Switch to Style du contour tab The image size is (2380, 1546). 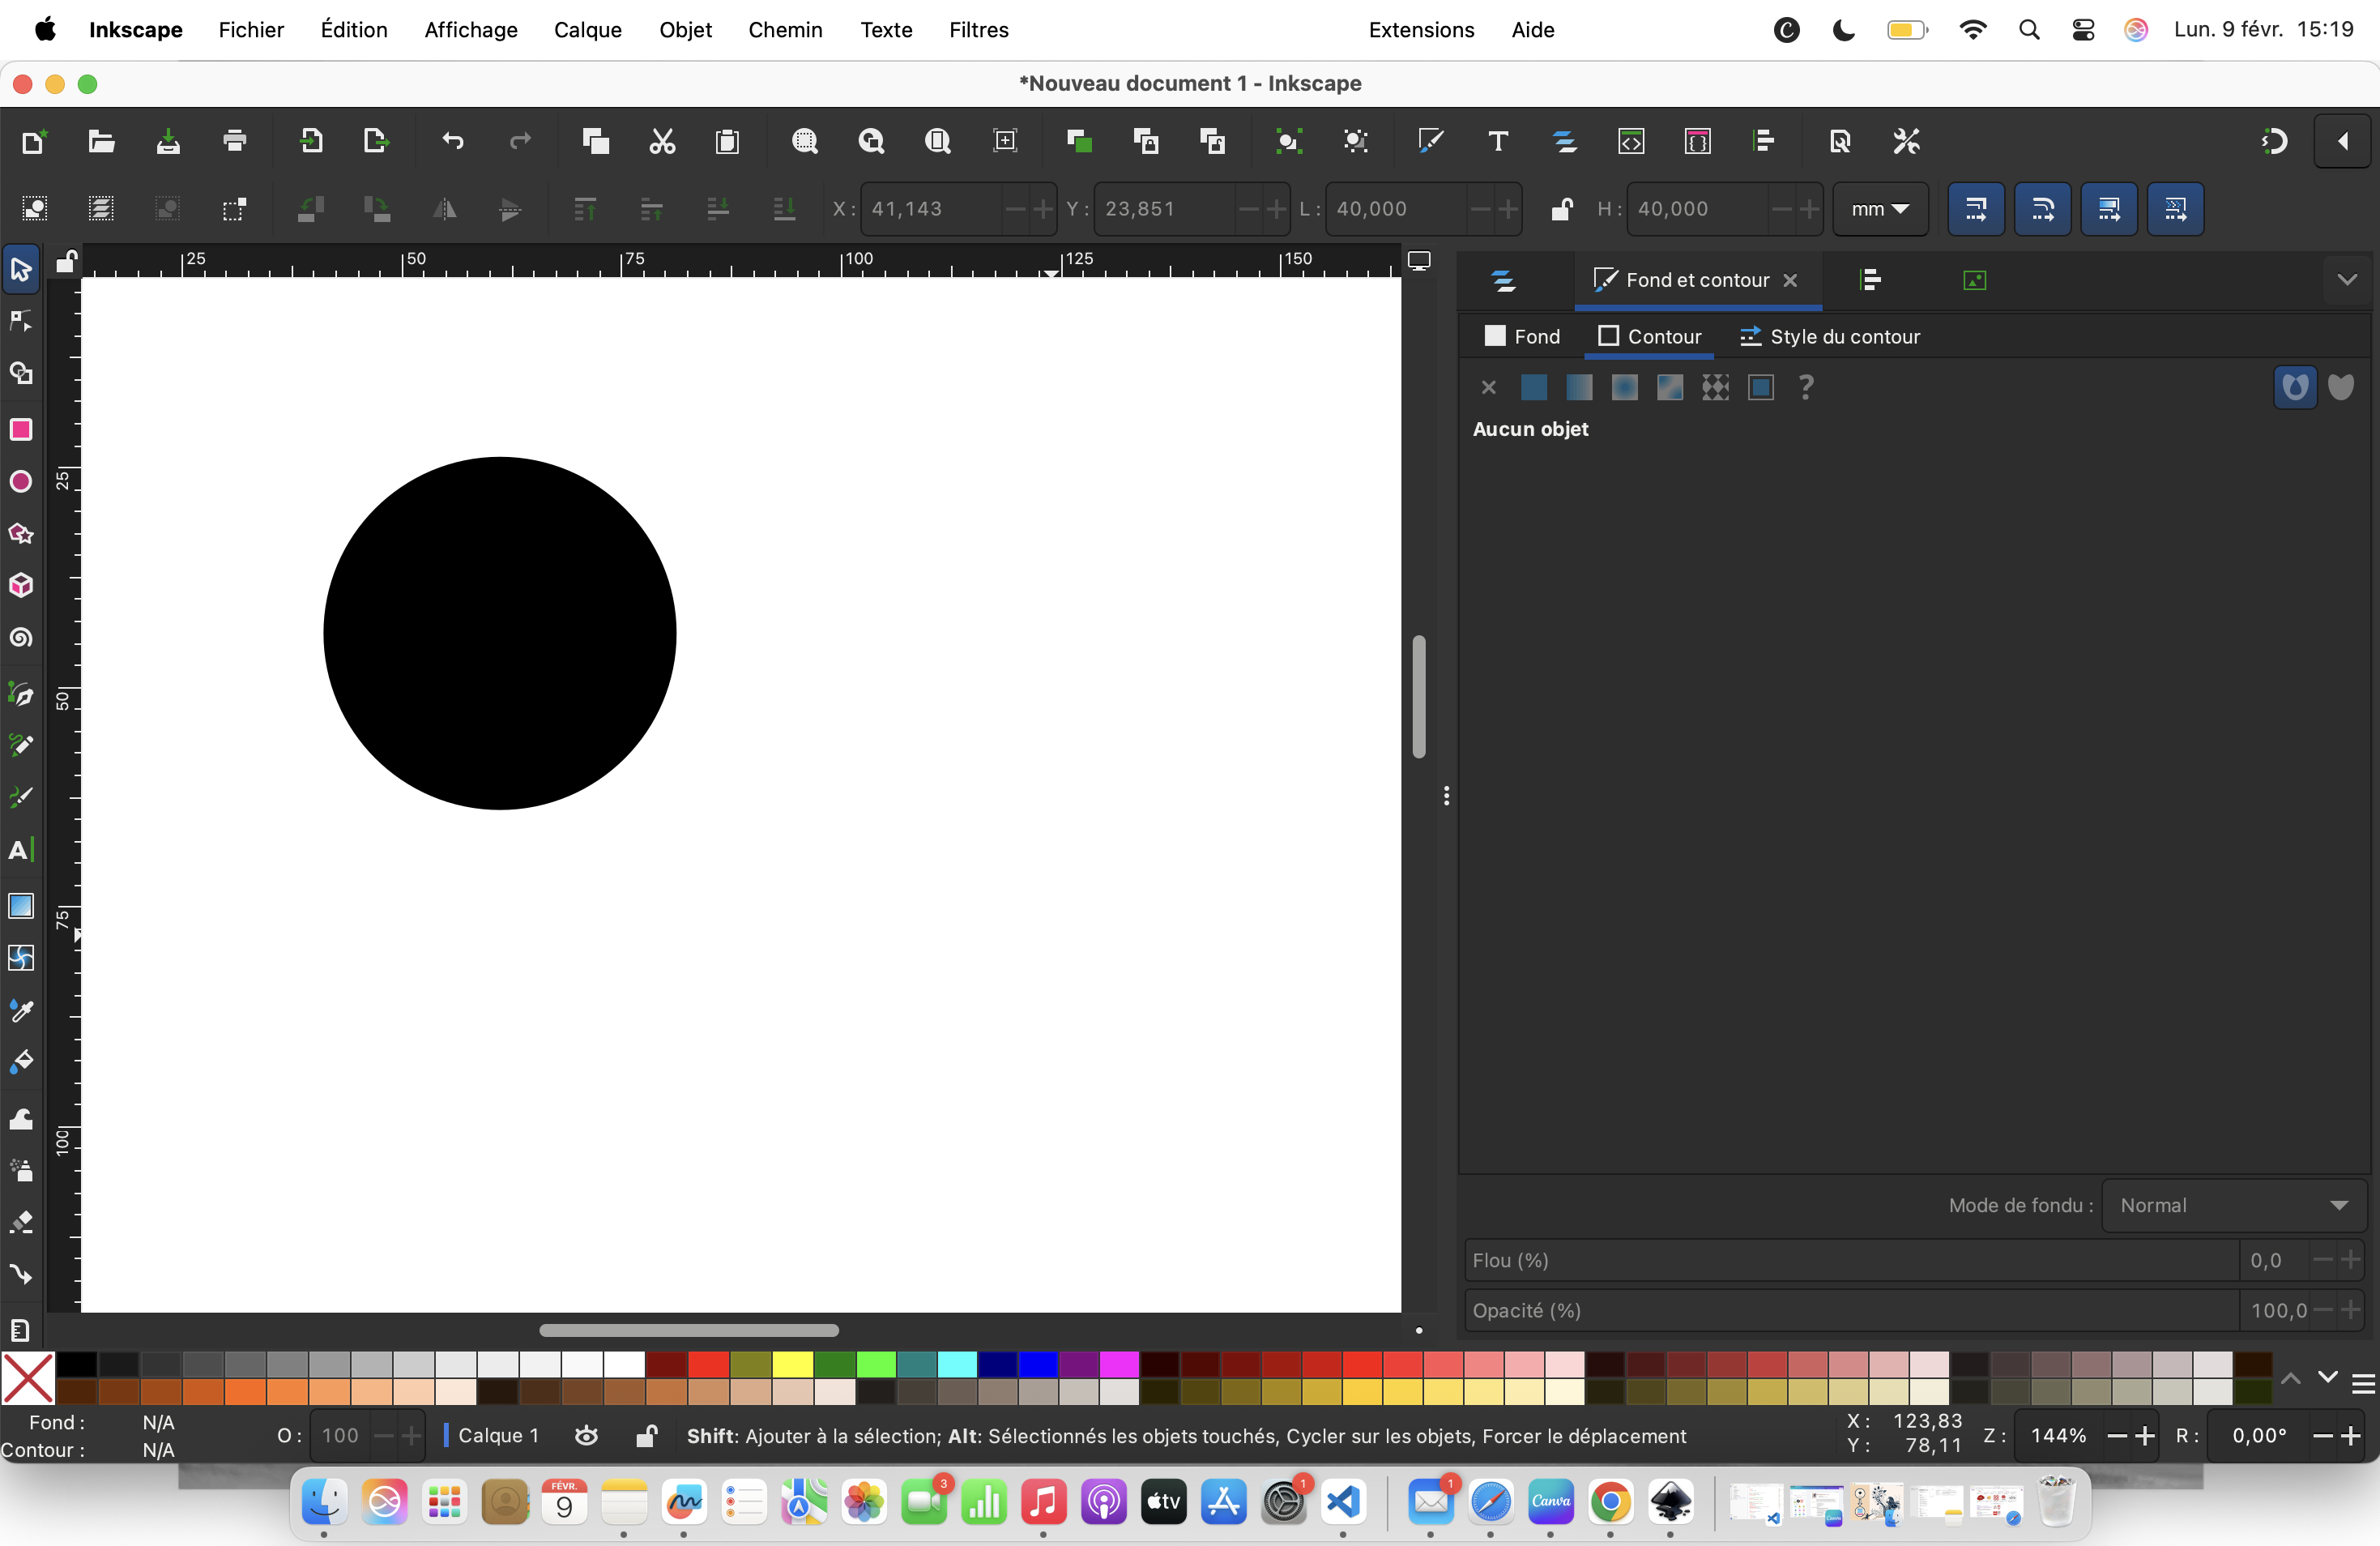pos(1830,337)
